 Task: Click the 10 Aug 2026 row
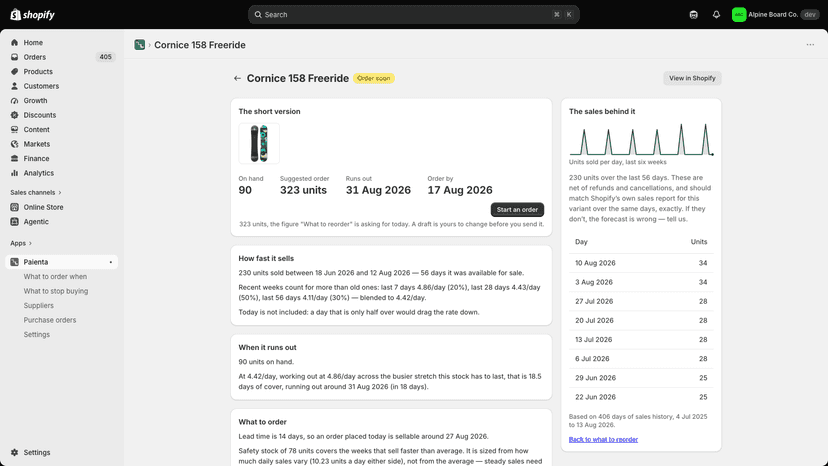[x=641, y=263]
